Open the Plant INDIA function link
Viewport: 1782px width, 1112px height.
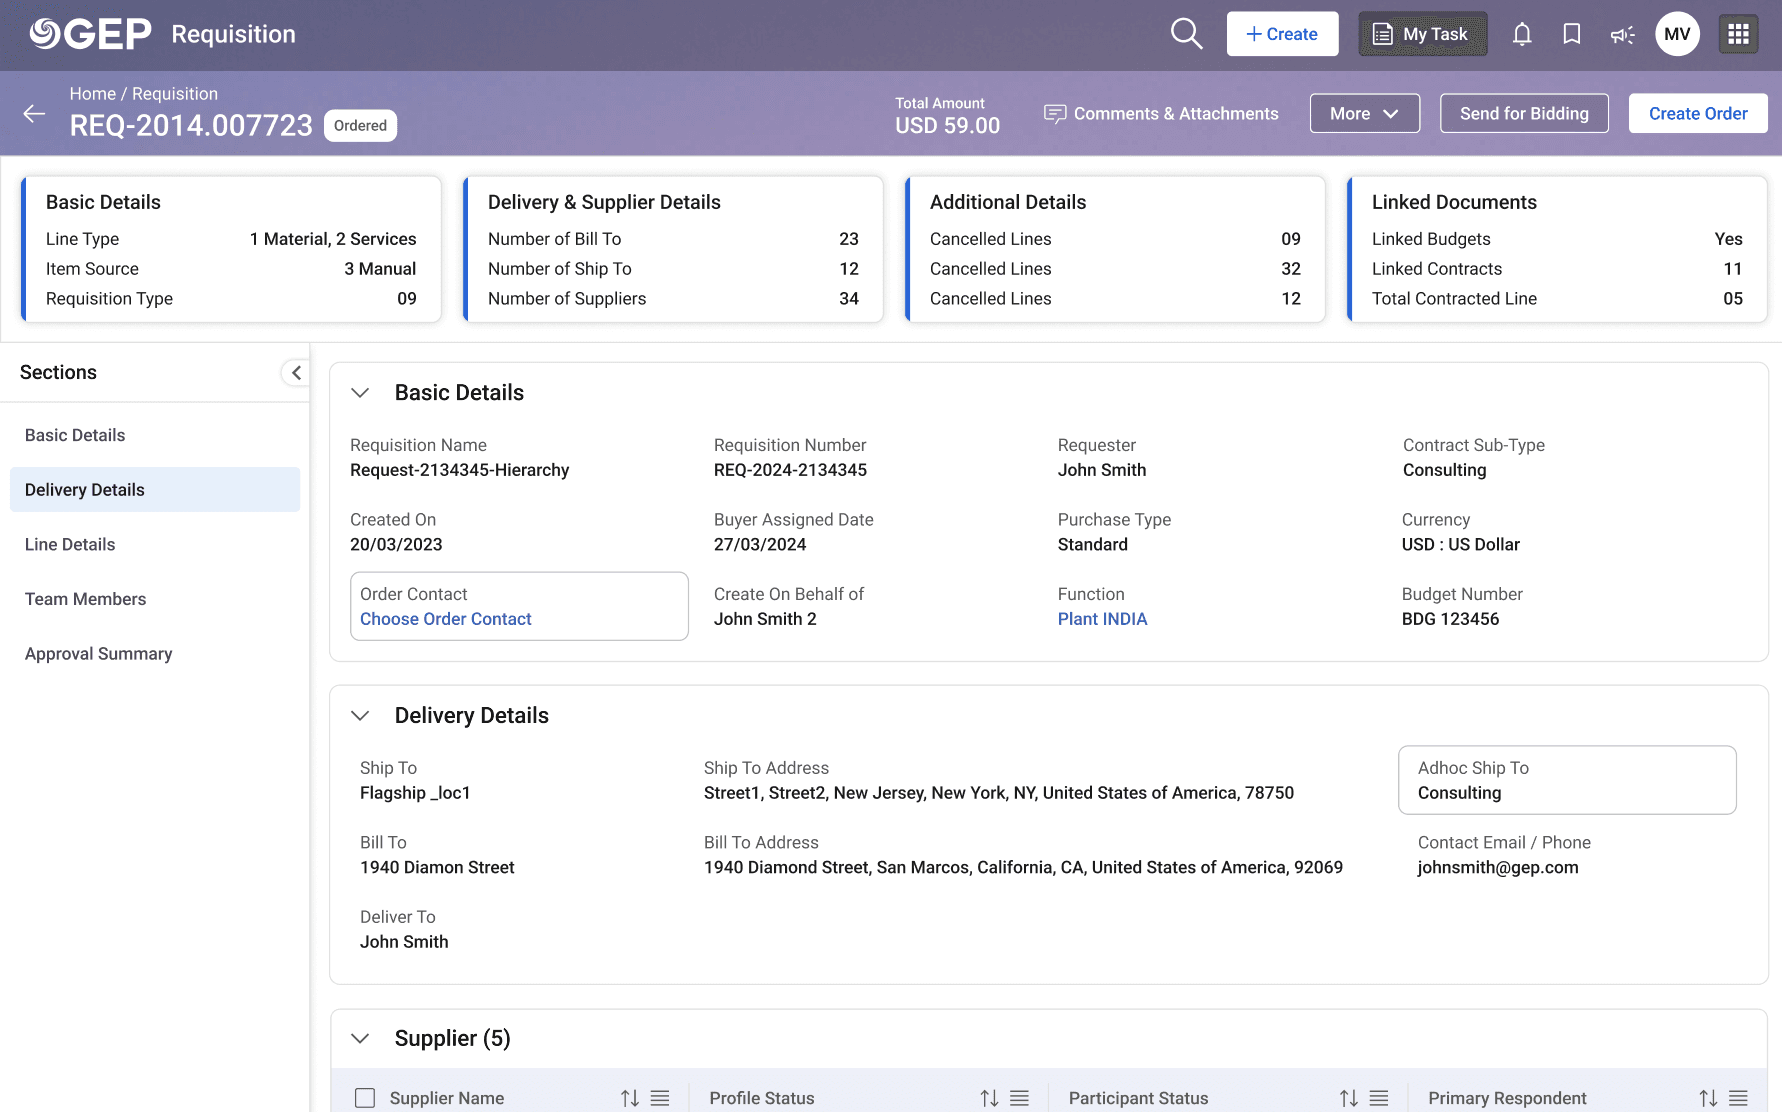pyautogui.click(x=1102, y=619)
